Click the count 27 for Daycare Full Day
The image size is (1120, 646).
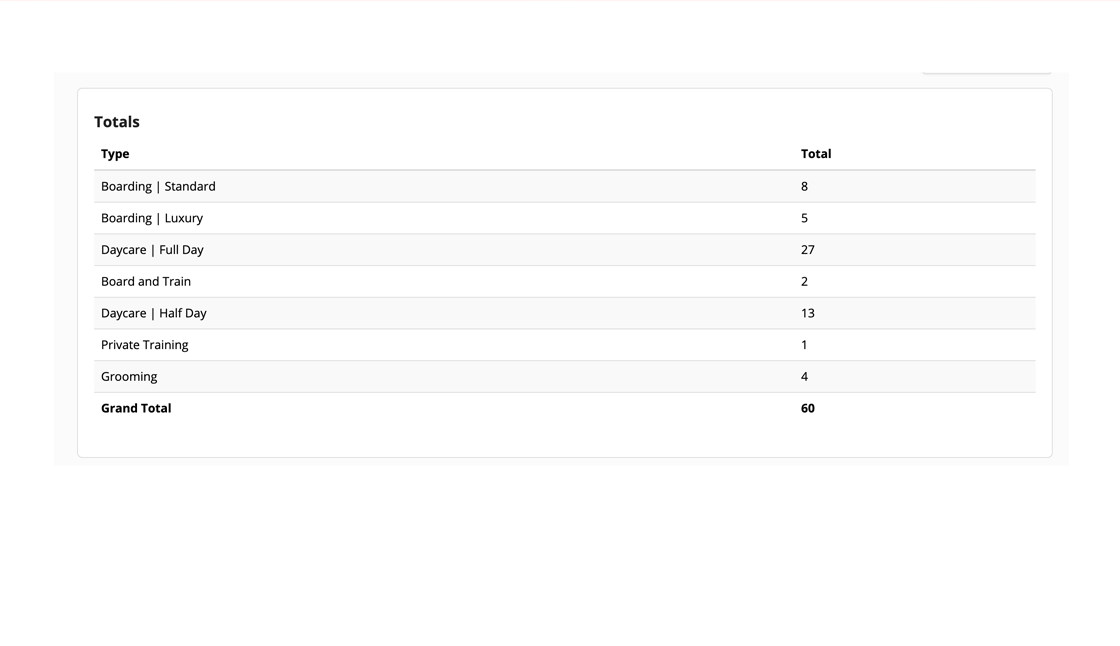coord(808,249)
